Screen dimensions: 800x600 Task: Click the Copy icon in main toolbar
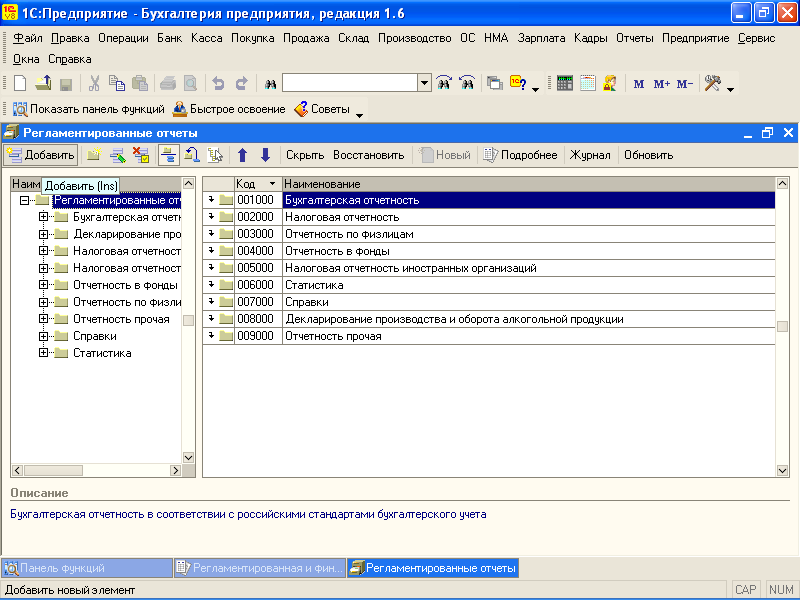tap(117, 83)
